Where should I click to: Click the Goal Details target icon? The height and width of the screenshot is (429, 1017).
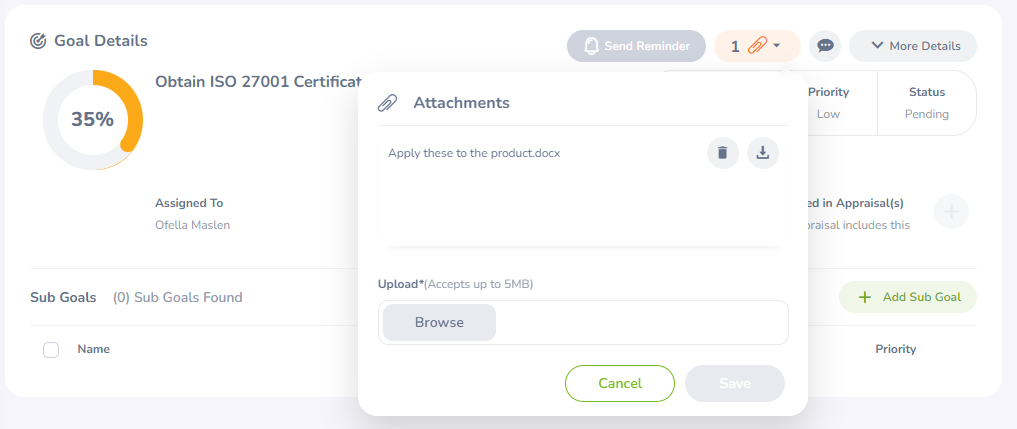pyautogui.click(x=39, y=41)
